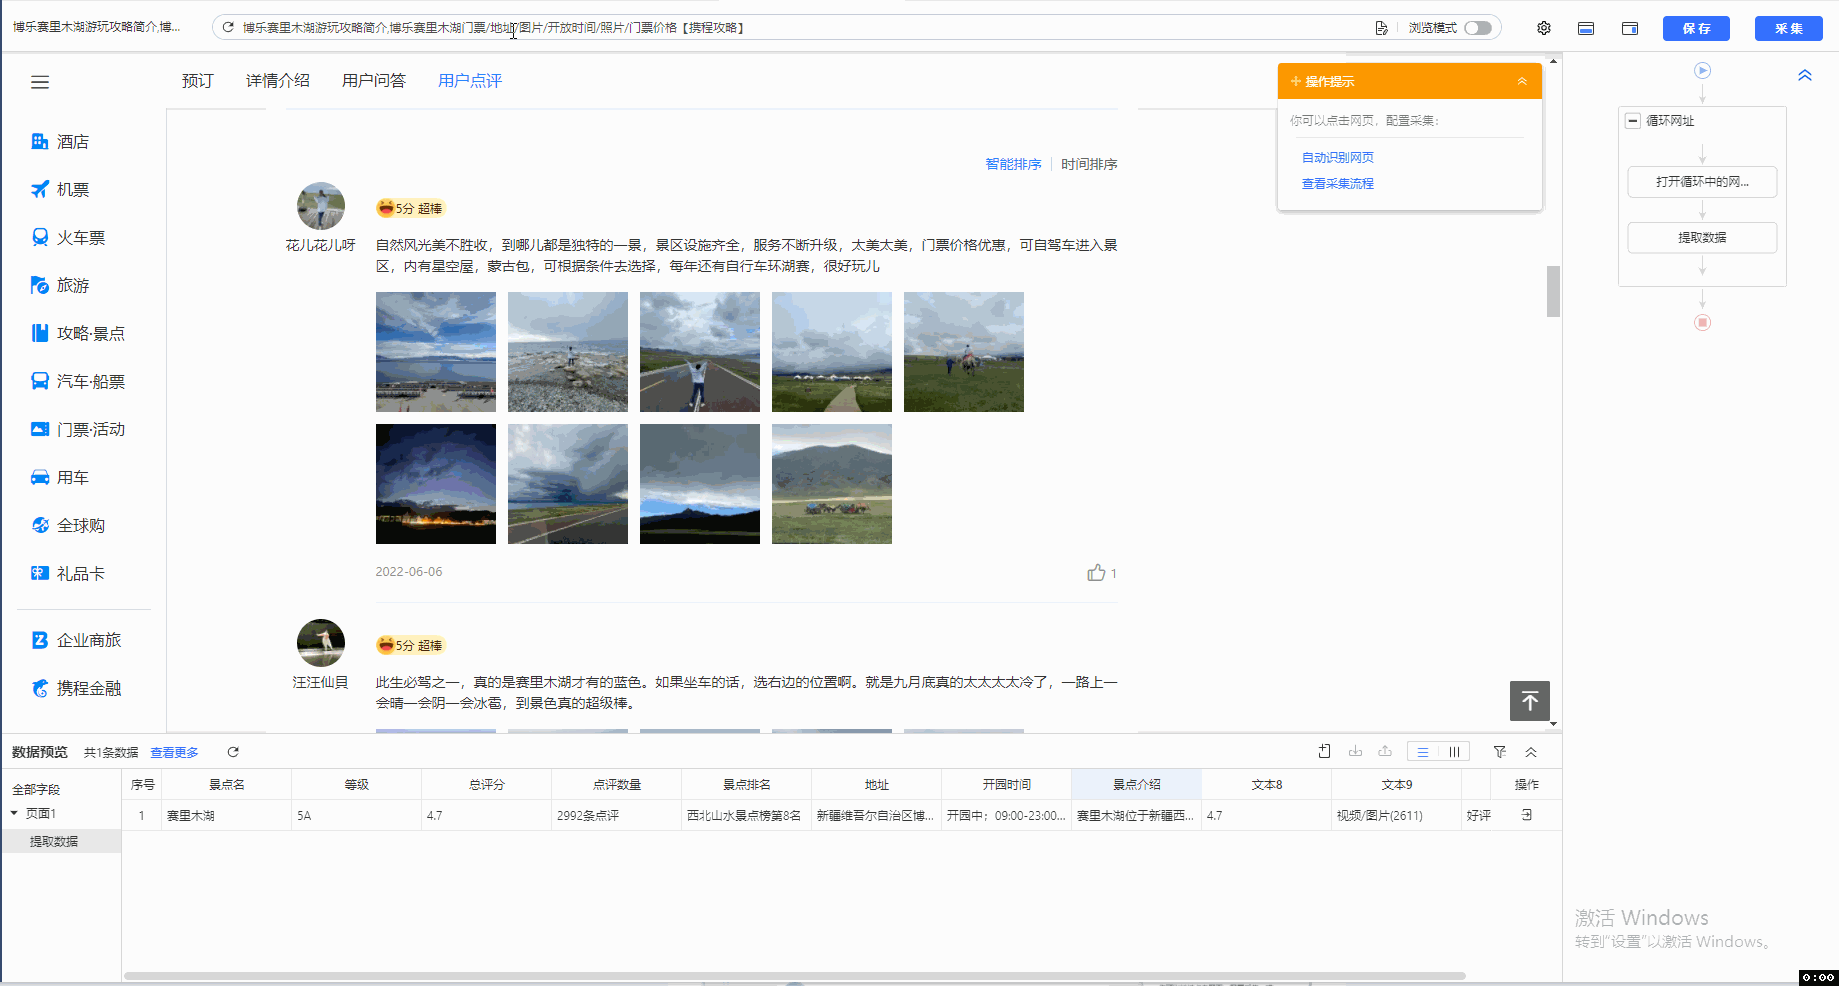Open 全球购 in the sidebar
This screenshot has width=1839, height=986.
68,526
